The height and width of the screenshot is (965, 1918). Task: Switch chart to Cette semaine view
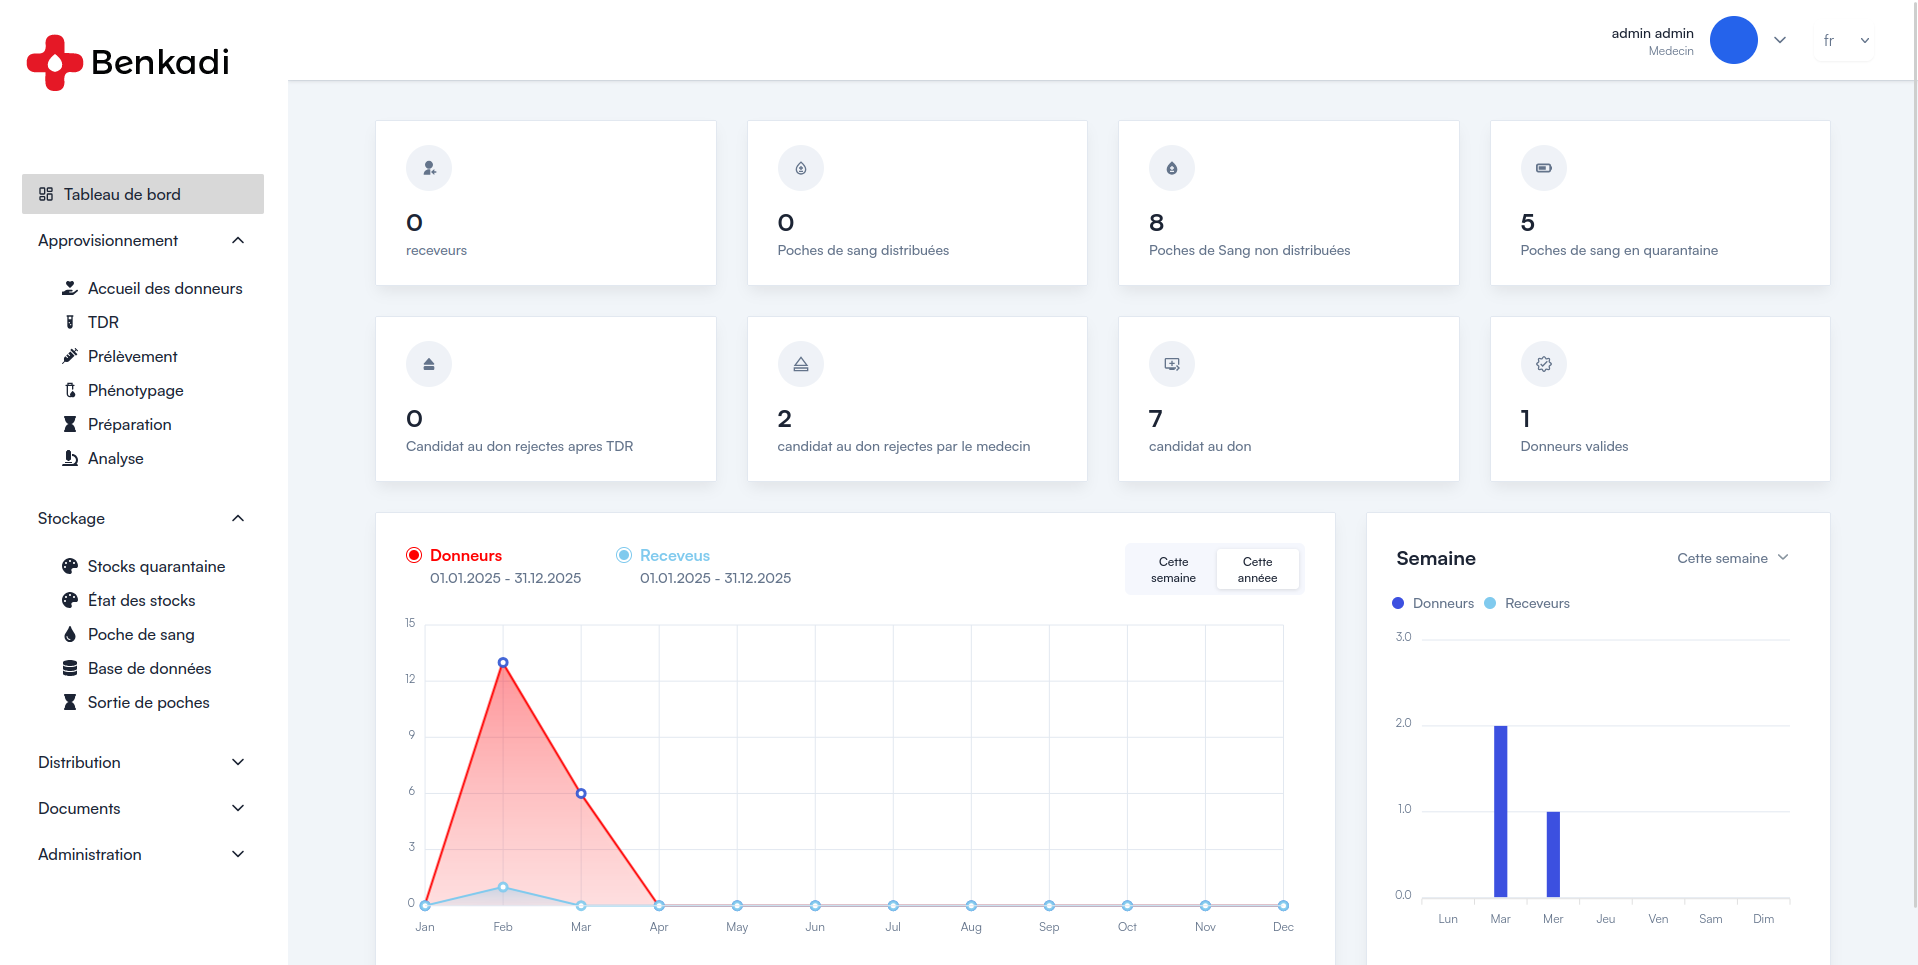pyautogui.click(x=1173, y=569)
